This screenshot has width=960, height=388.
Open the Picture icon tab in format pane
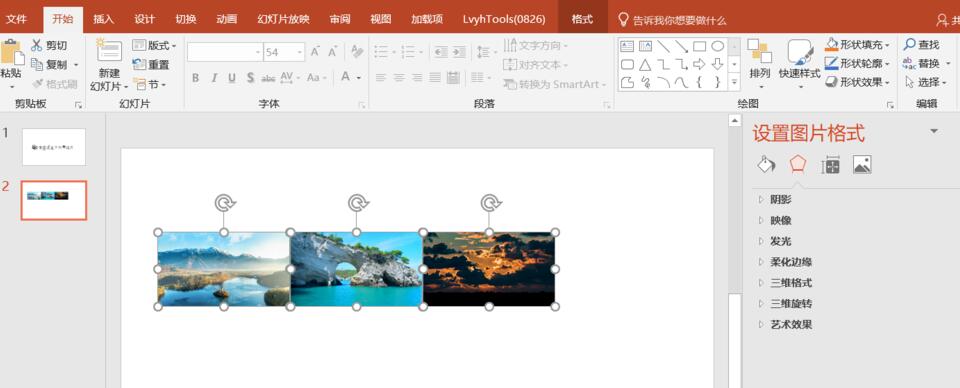click(862, 165)
